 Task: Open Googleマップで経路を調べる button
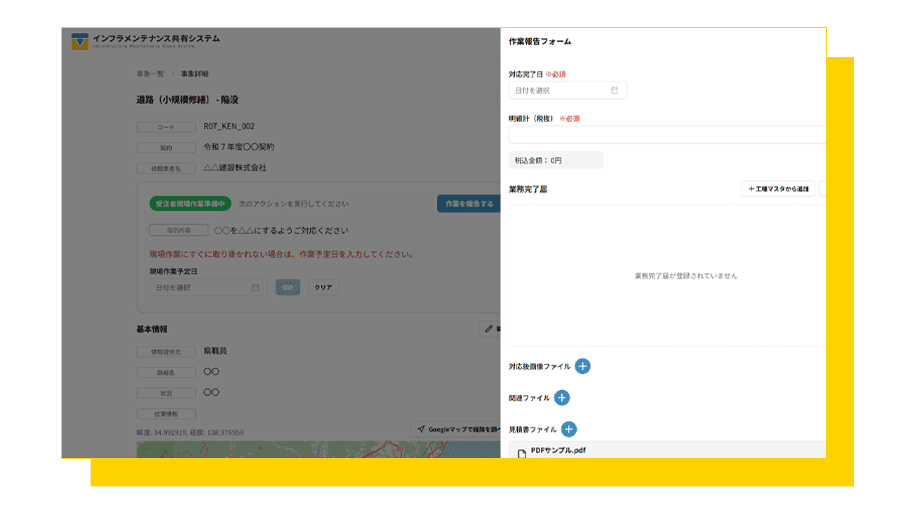click(456, 429)
